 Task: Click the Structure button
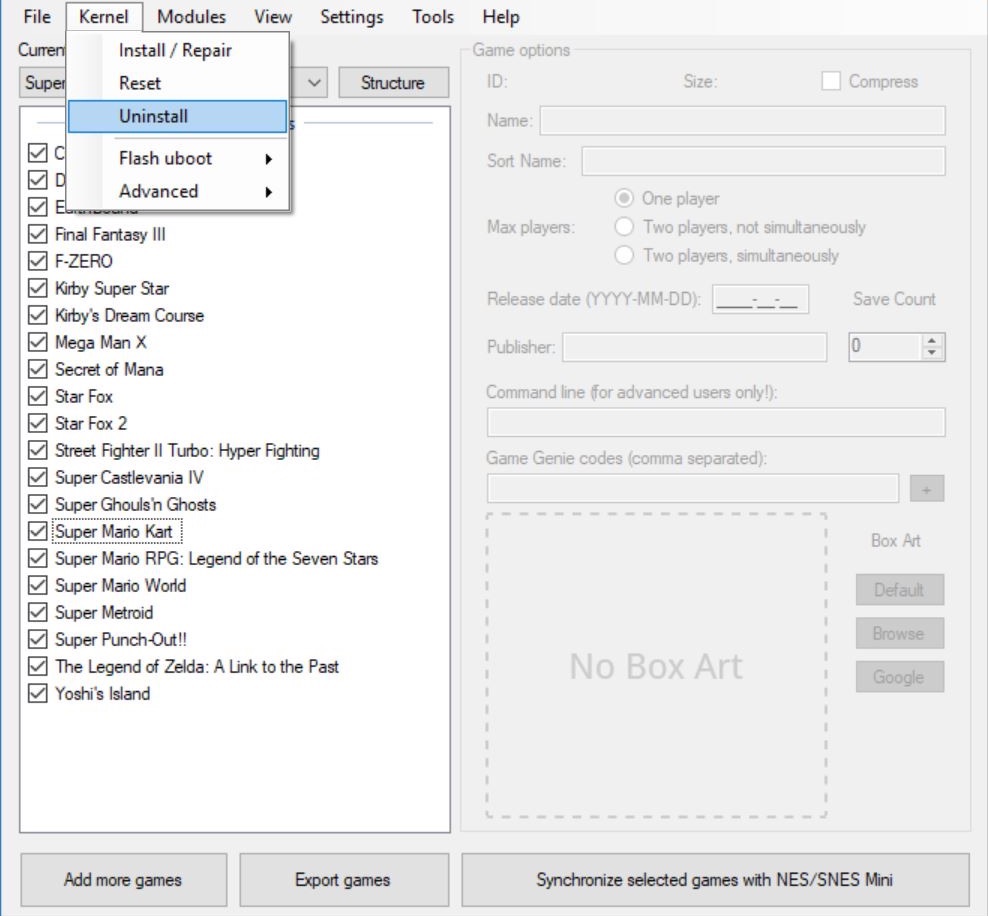click(x=393, y=83)
